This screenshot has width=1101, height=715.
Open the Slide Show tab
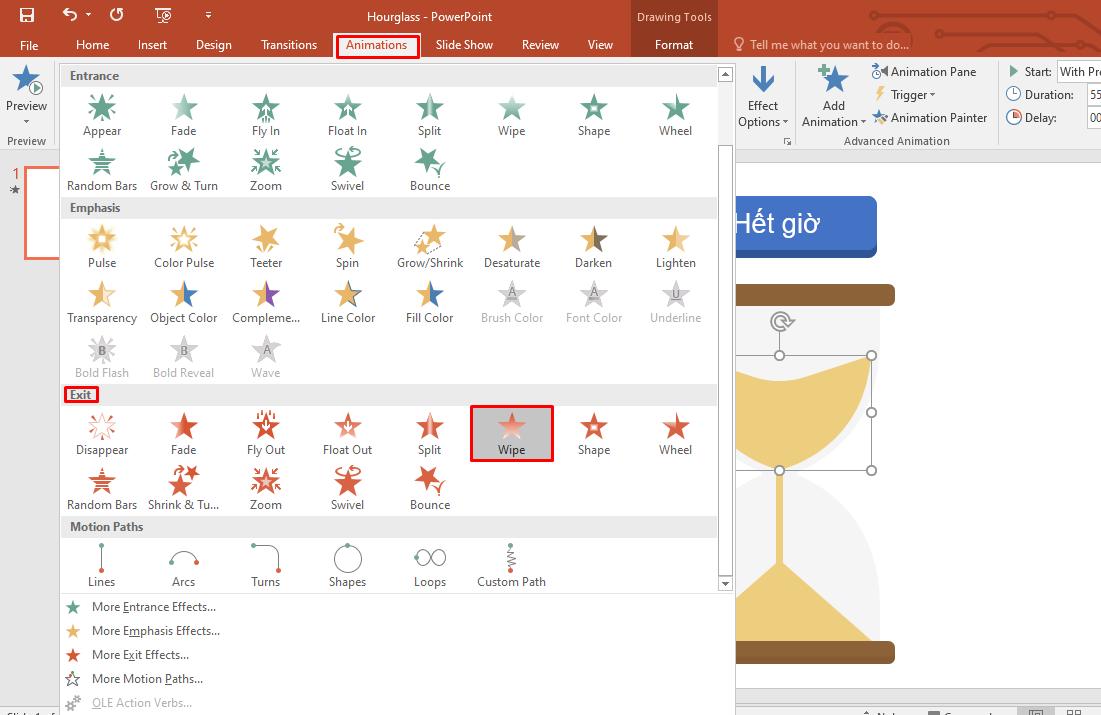(464, 45)
